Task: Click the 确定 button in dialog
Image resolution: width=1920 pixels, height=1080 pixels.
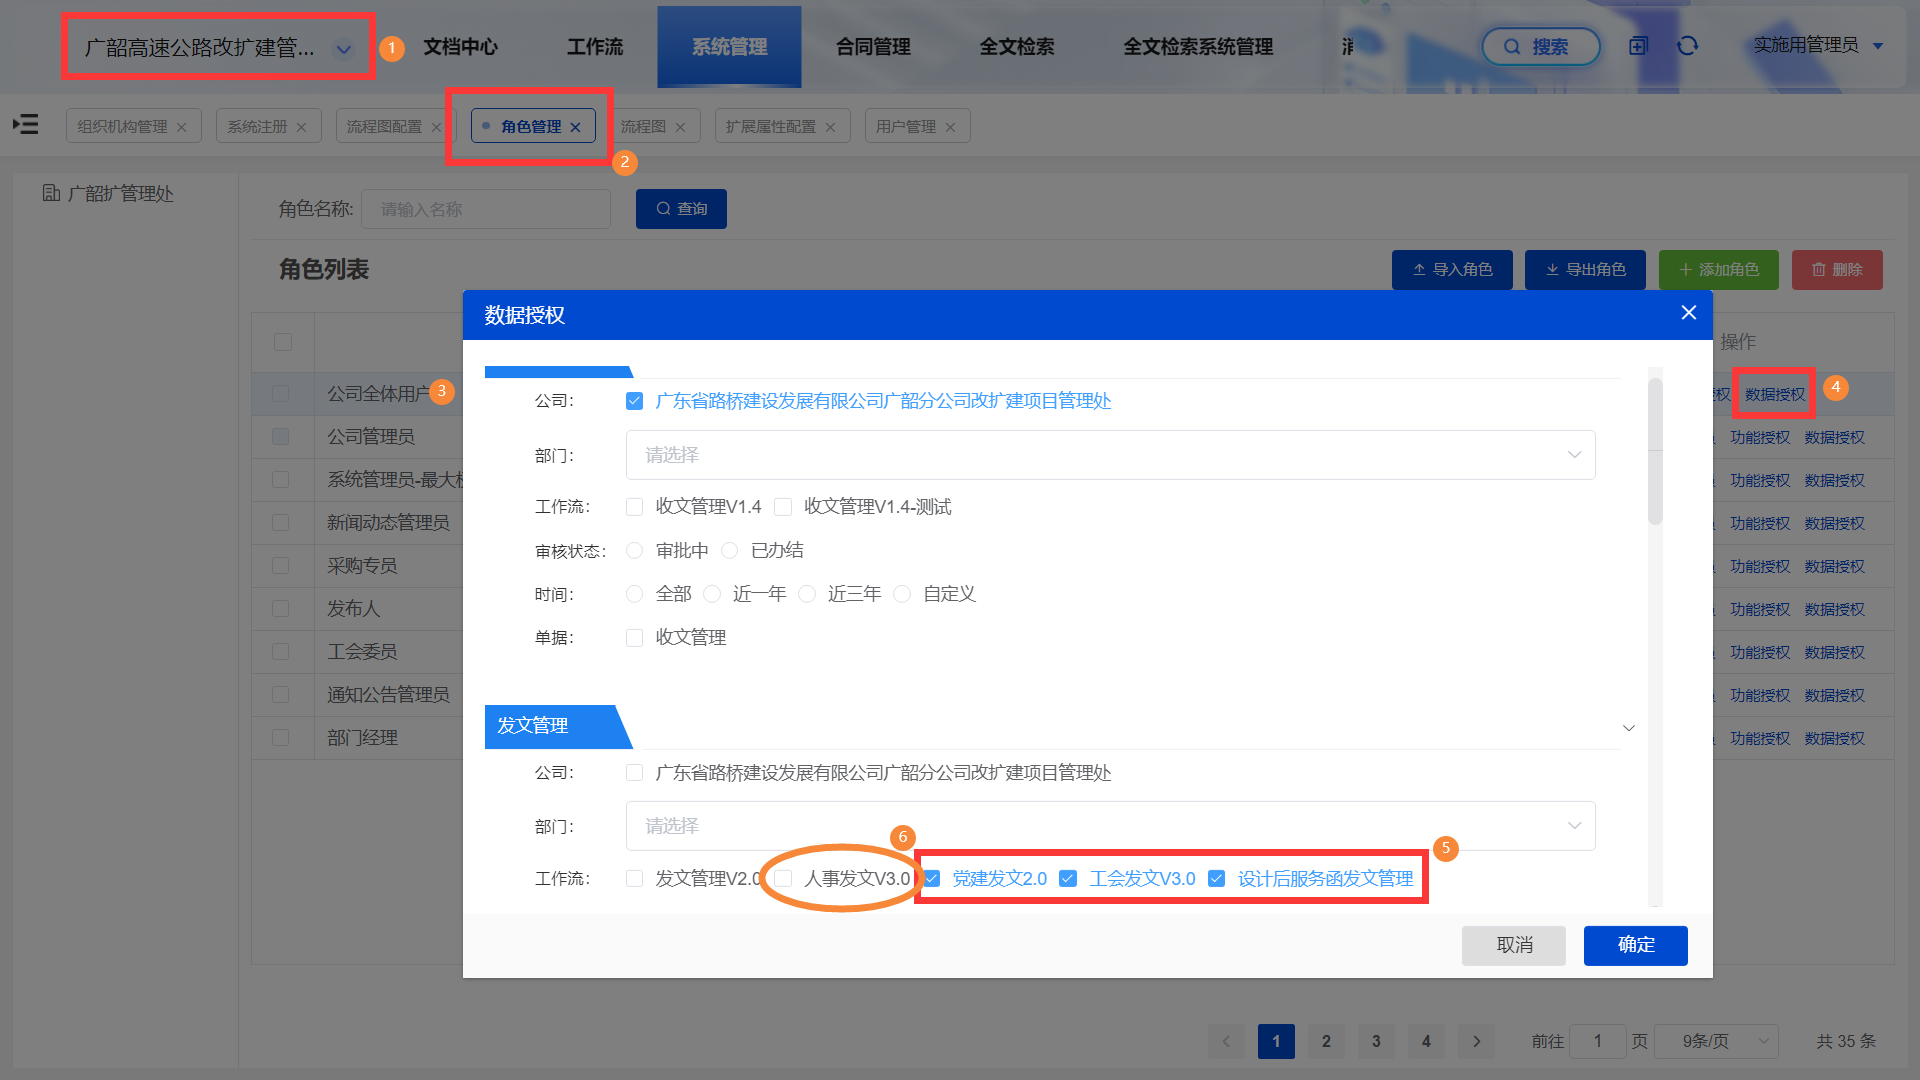Action: [1635, 945]
